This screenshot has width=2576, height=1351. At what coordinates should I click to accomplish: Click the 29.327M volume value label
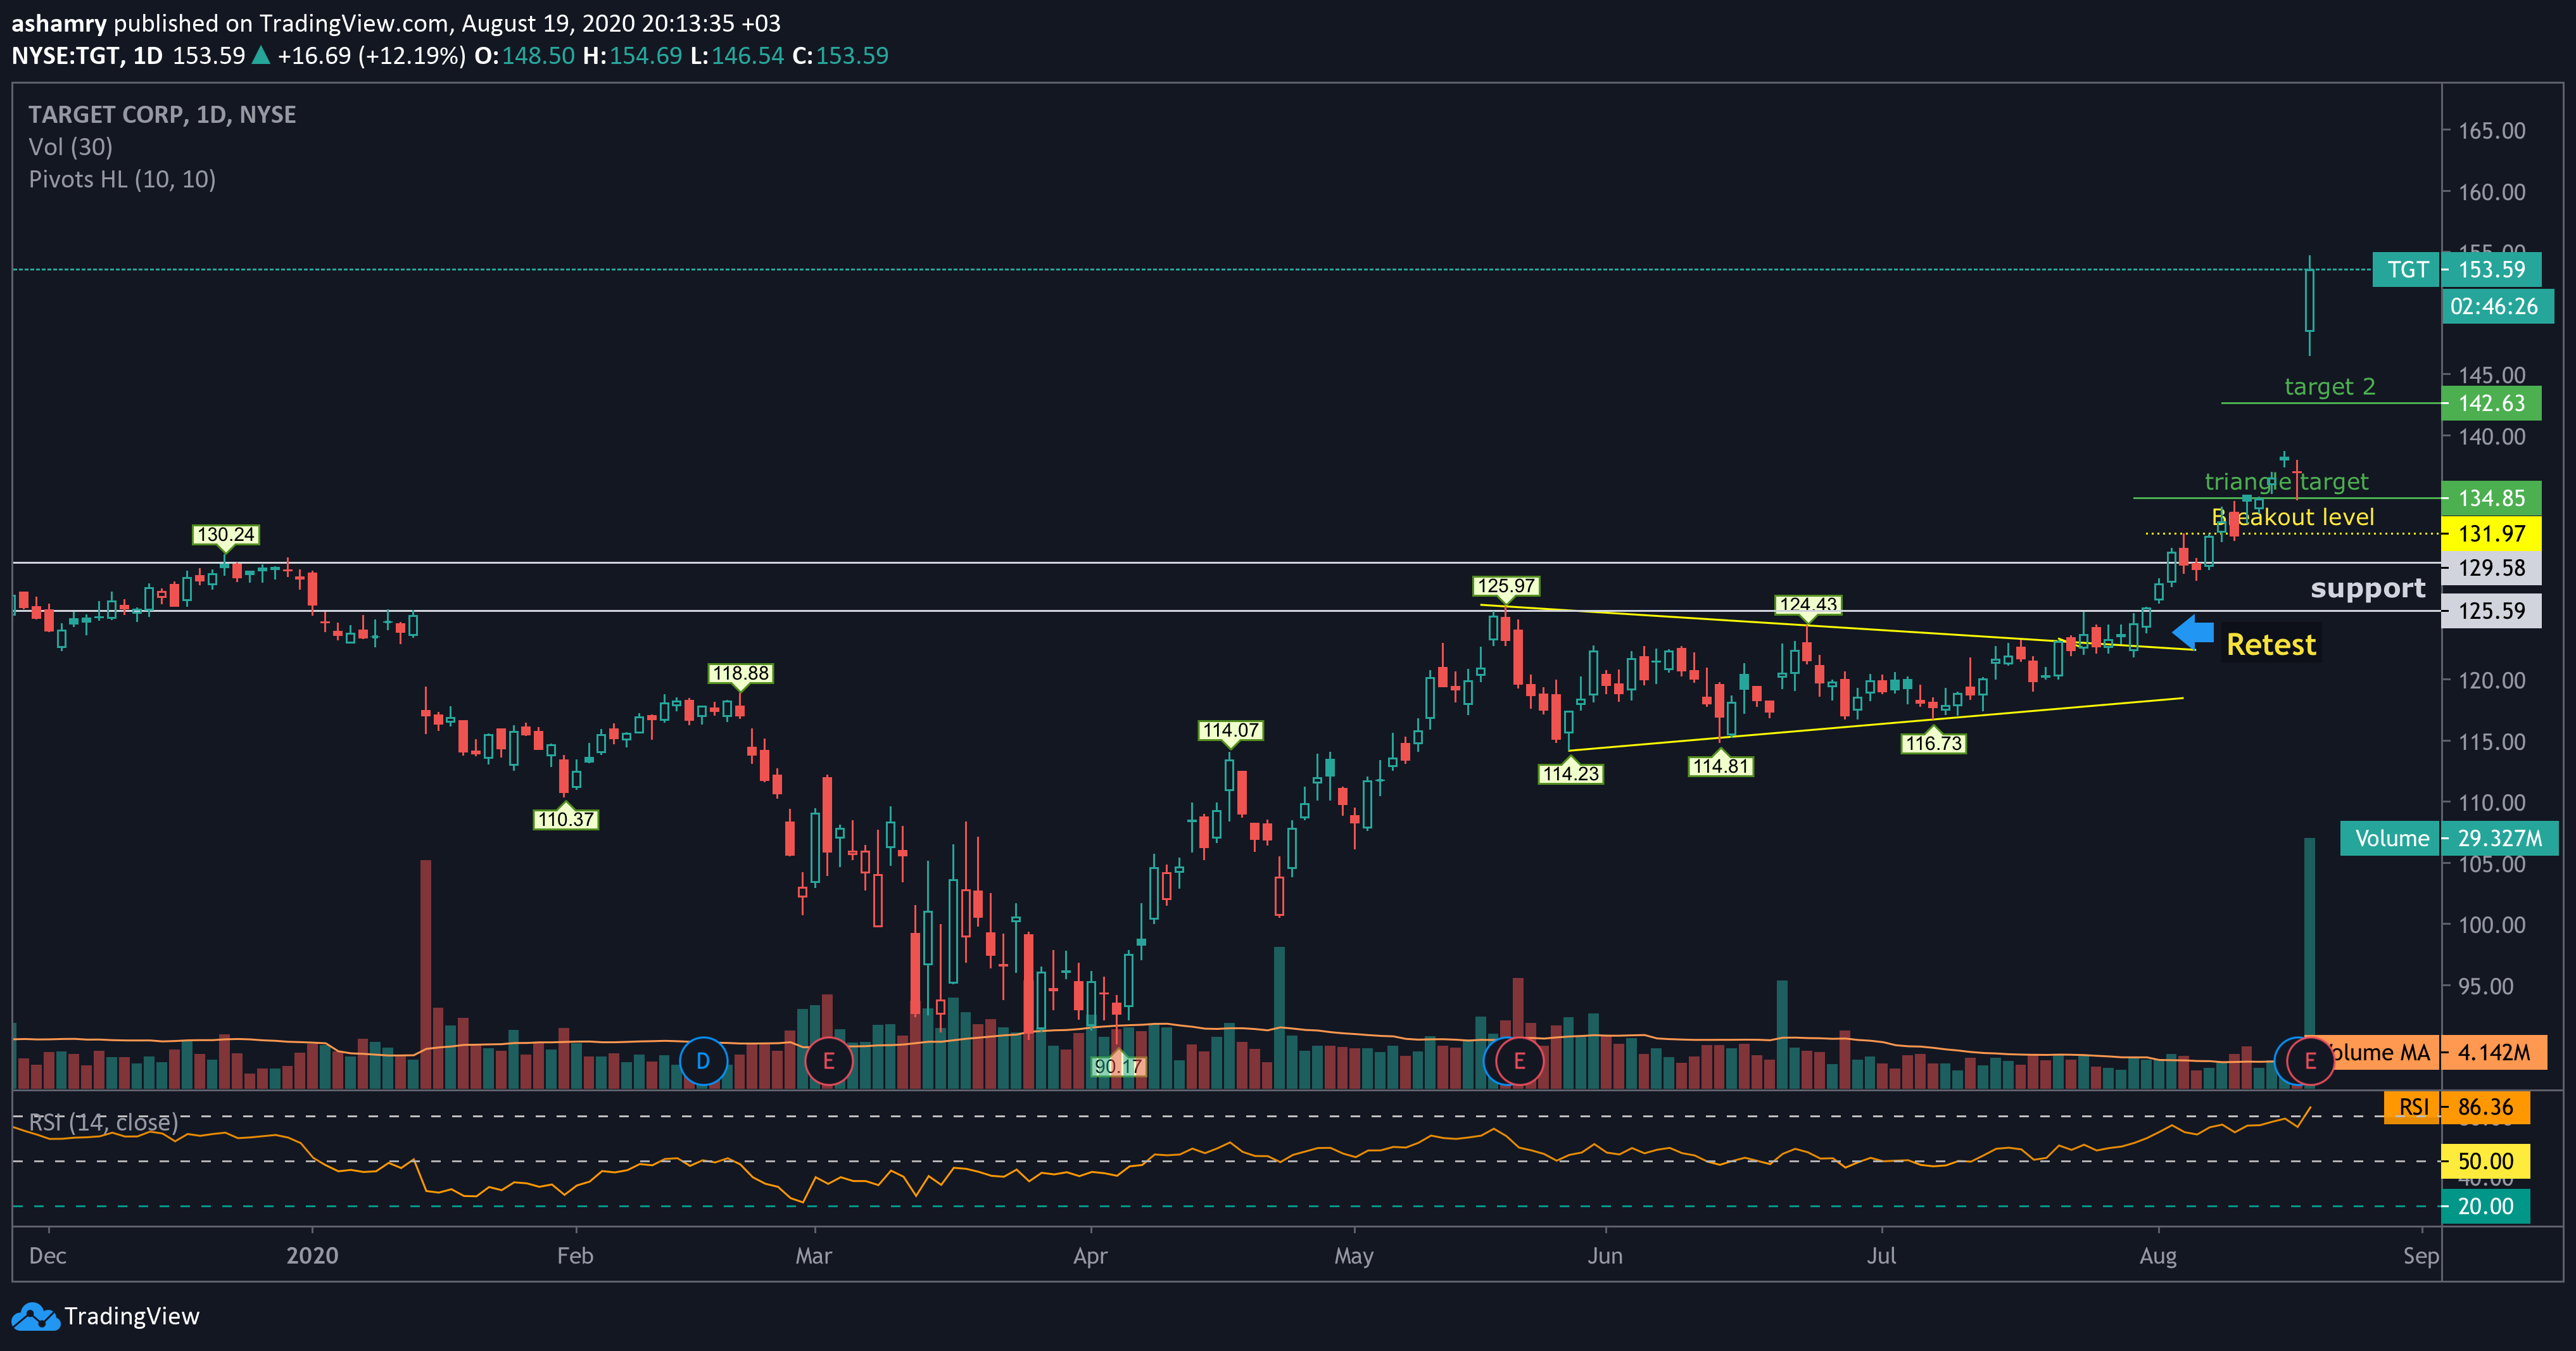tap(2499, 838)
